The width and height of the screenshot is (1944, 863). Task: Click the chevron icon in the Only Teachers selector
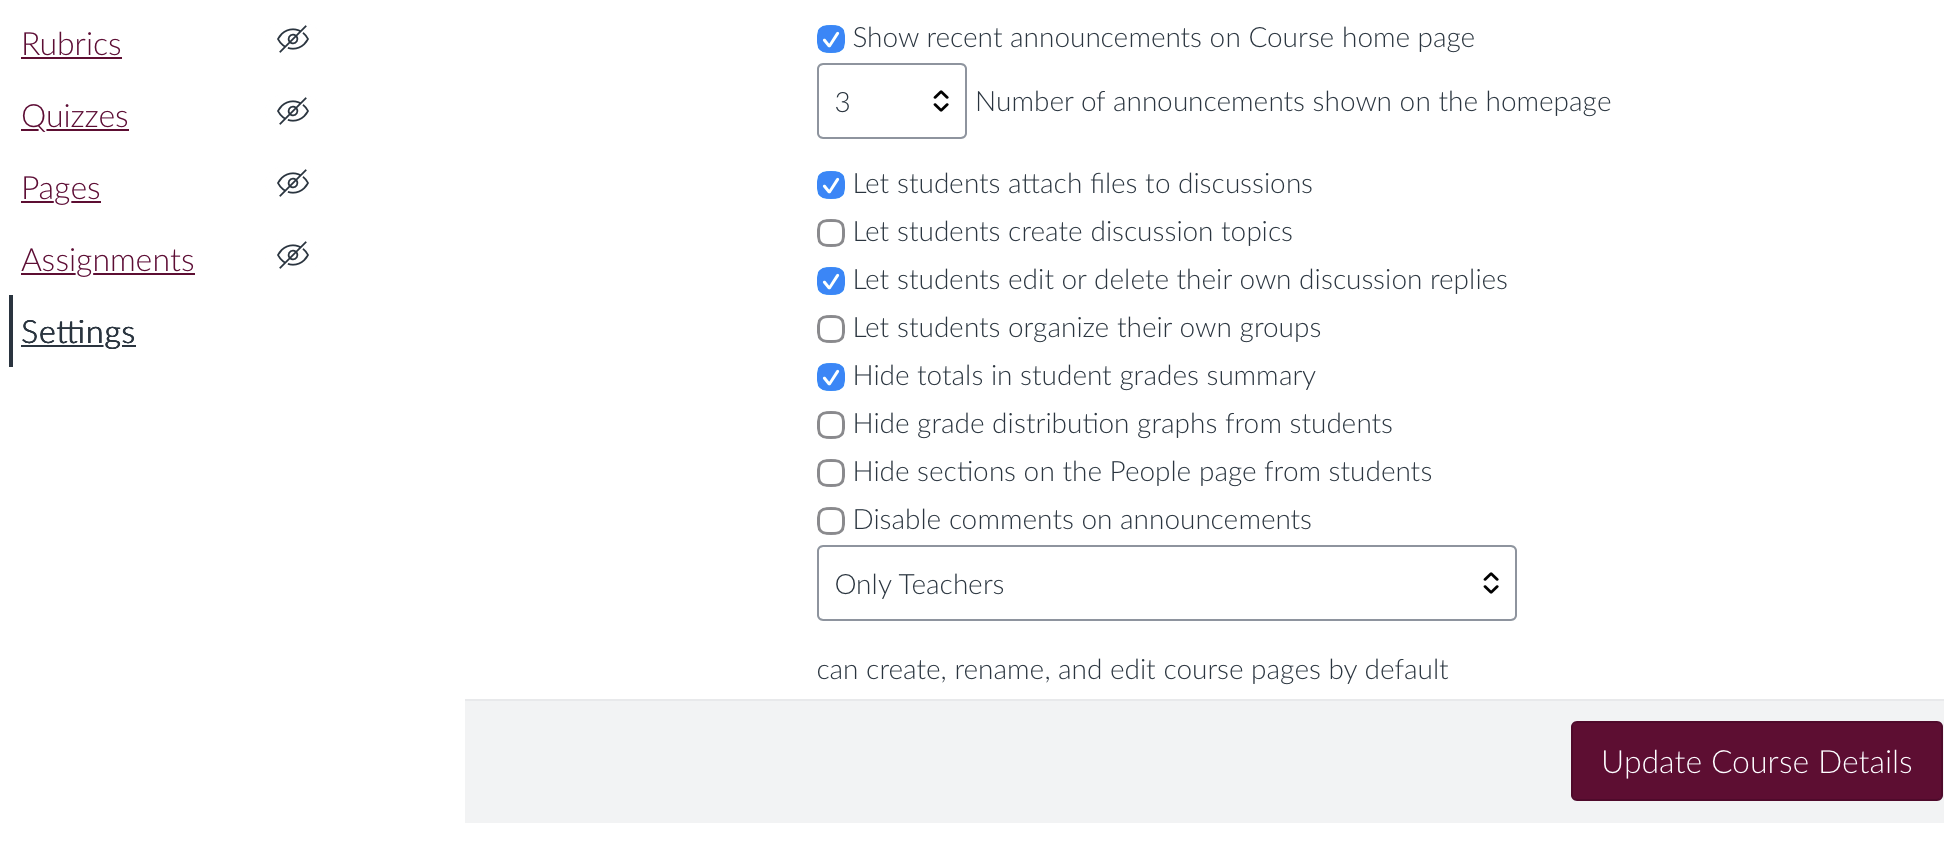(1490, 583)
